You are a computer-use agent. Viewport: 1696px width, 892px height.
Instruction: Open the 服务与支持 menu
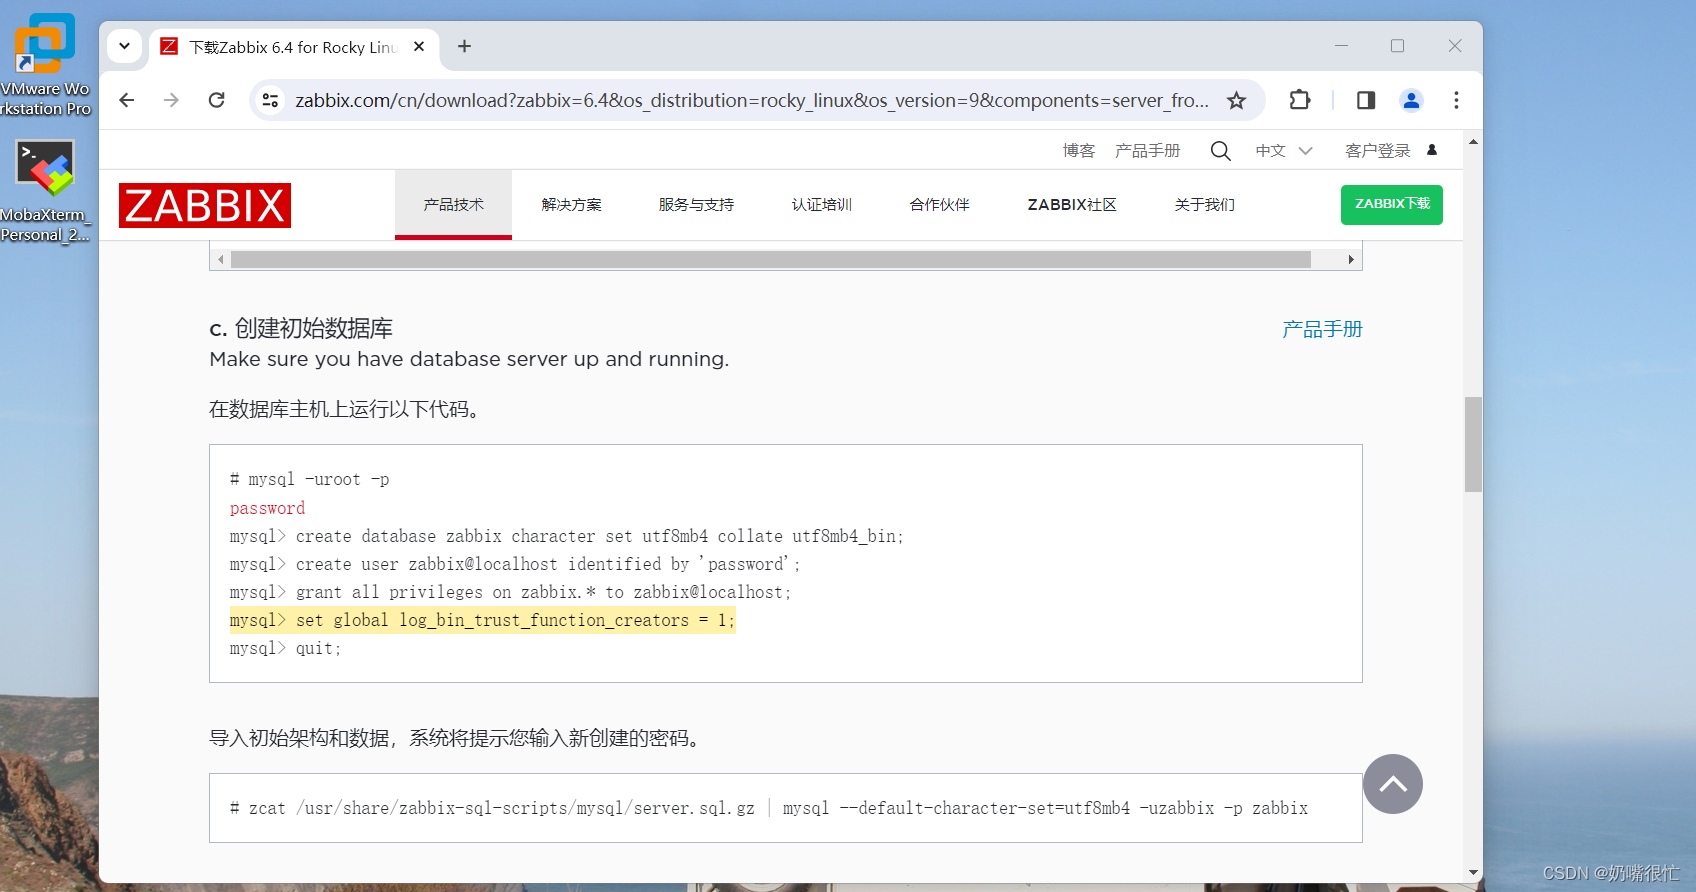(x=696, y=205)
